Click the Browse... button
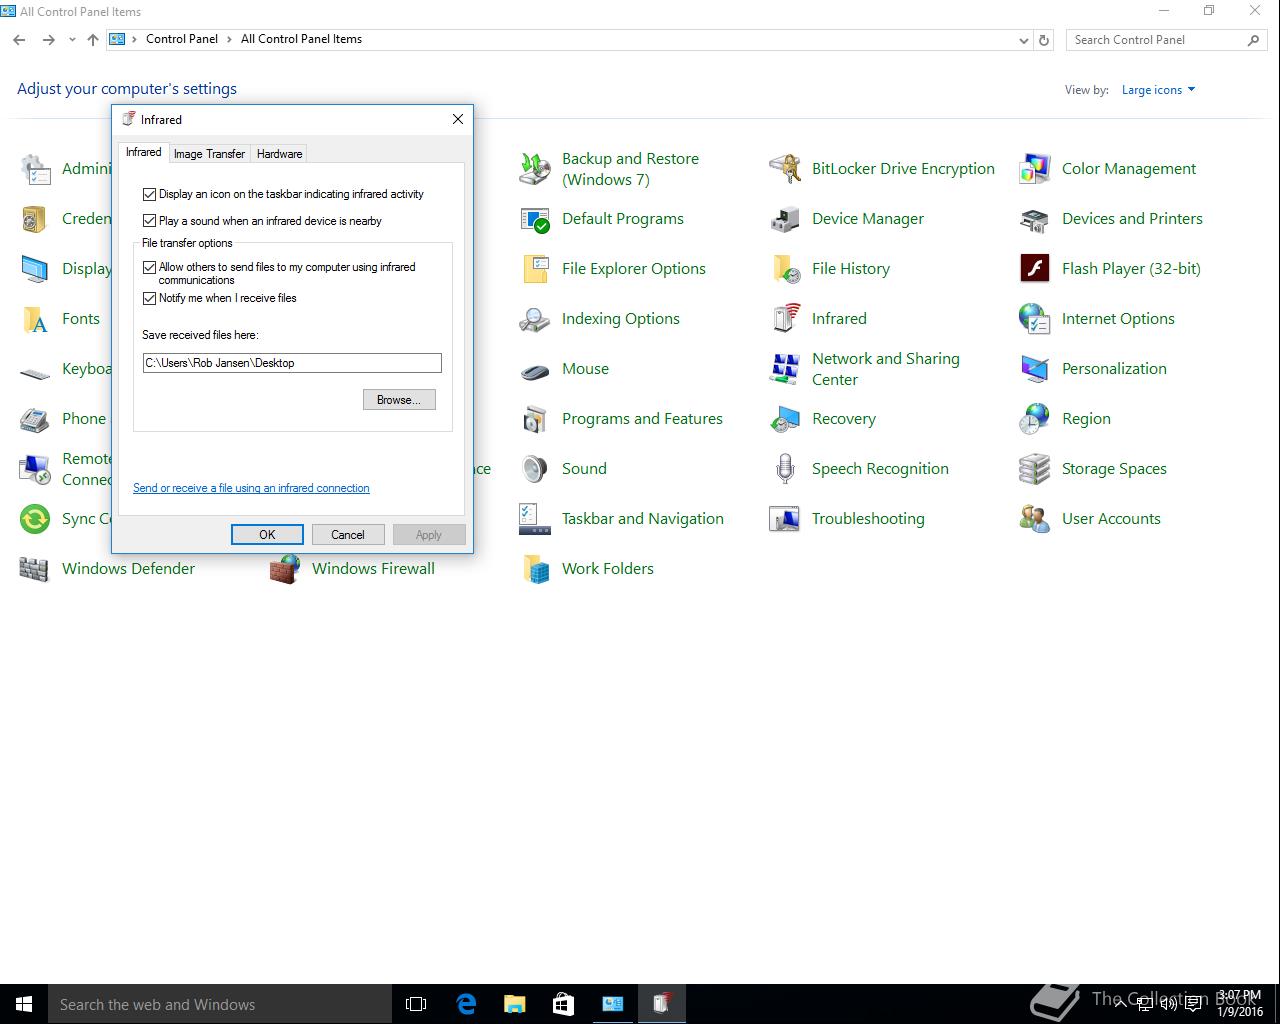This screenshot has height=1024, width=1280. (399, 400)
